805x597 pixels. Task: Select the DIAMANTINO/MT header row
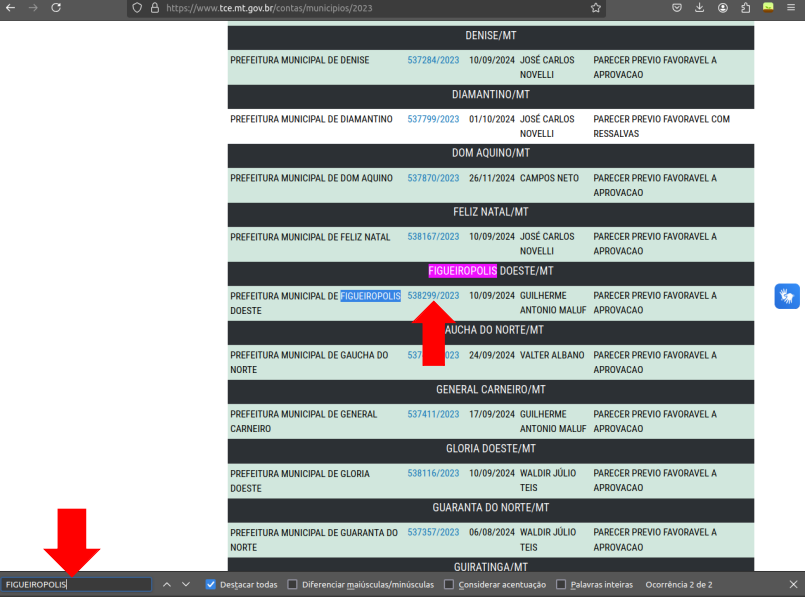pos(491,95)
